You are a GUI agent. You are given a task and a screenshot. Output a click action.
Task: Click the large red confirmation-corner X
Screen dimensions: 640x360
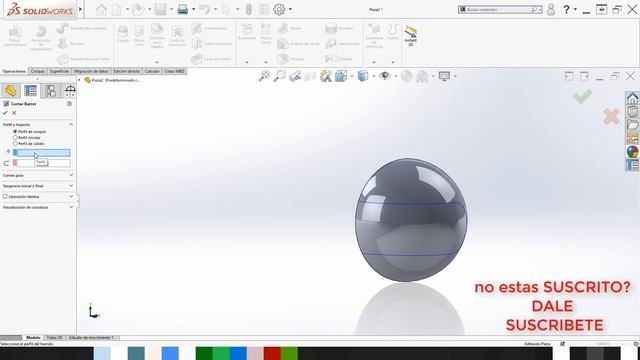pyautogui.click(x=611, y=117)
